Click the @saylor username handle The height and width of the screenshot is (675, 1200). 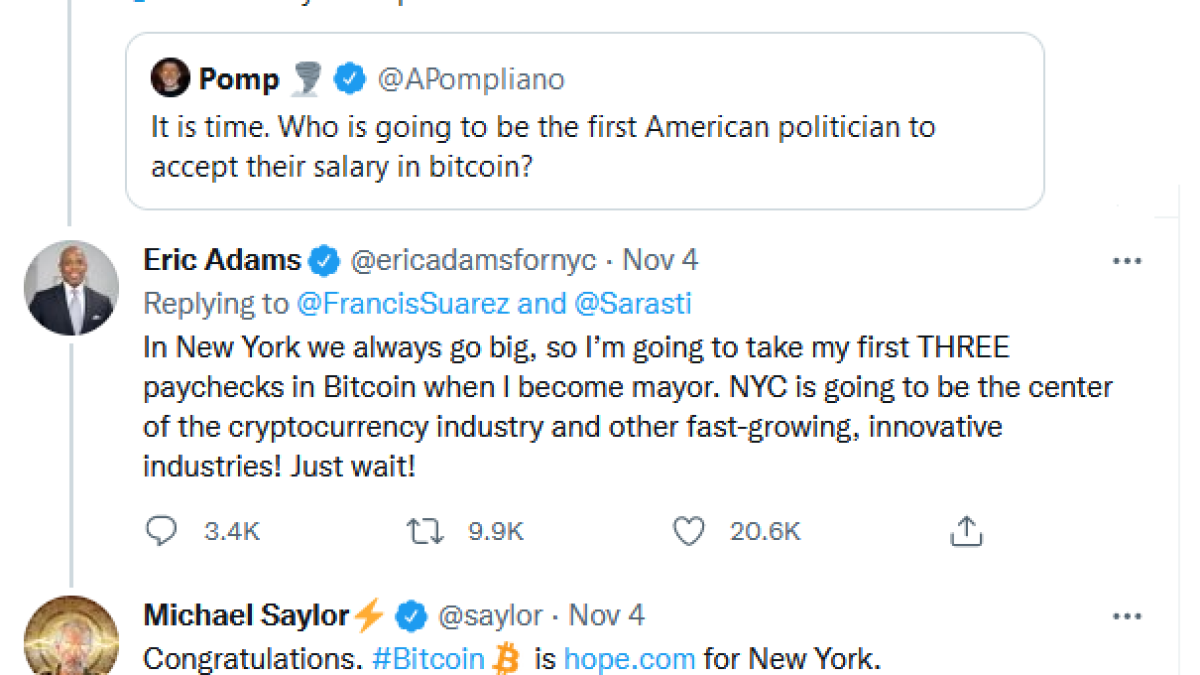click(x=490, y=616)
